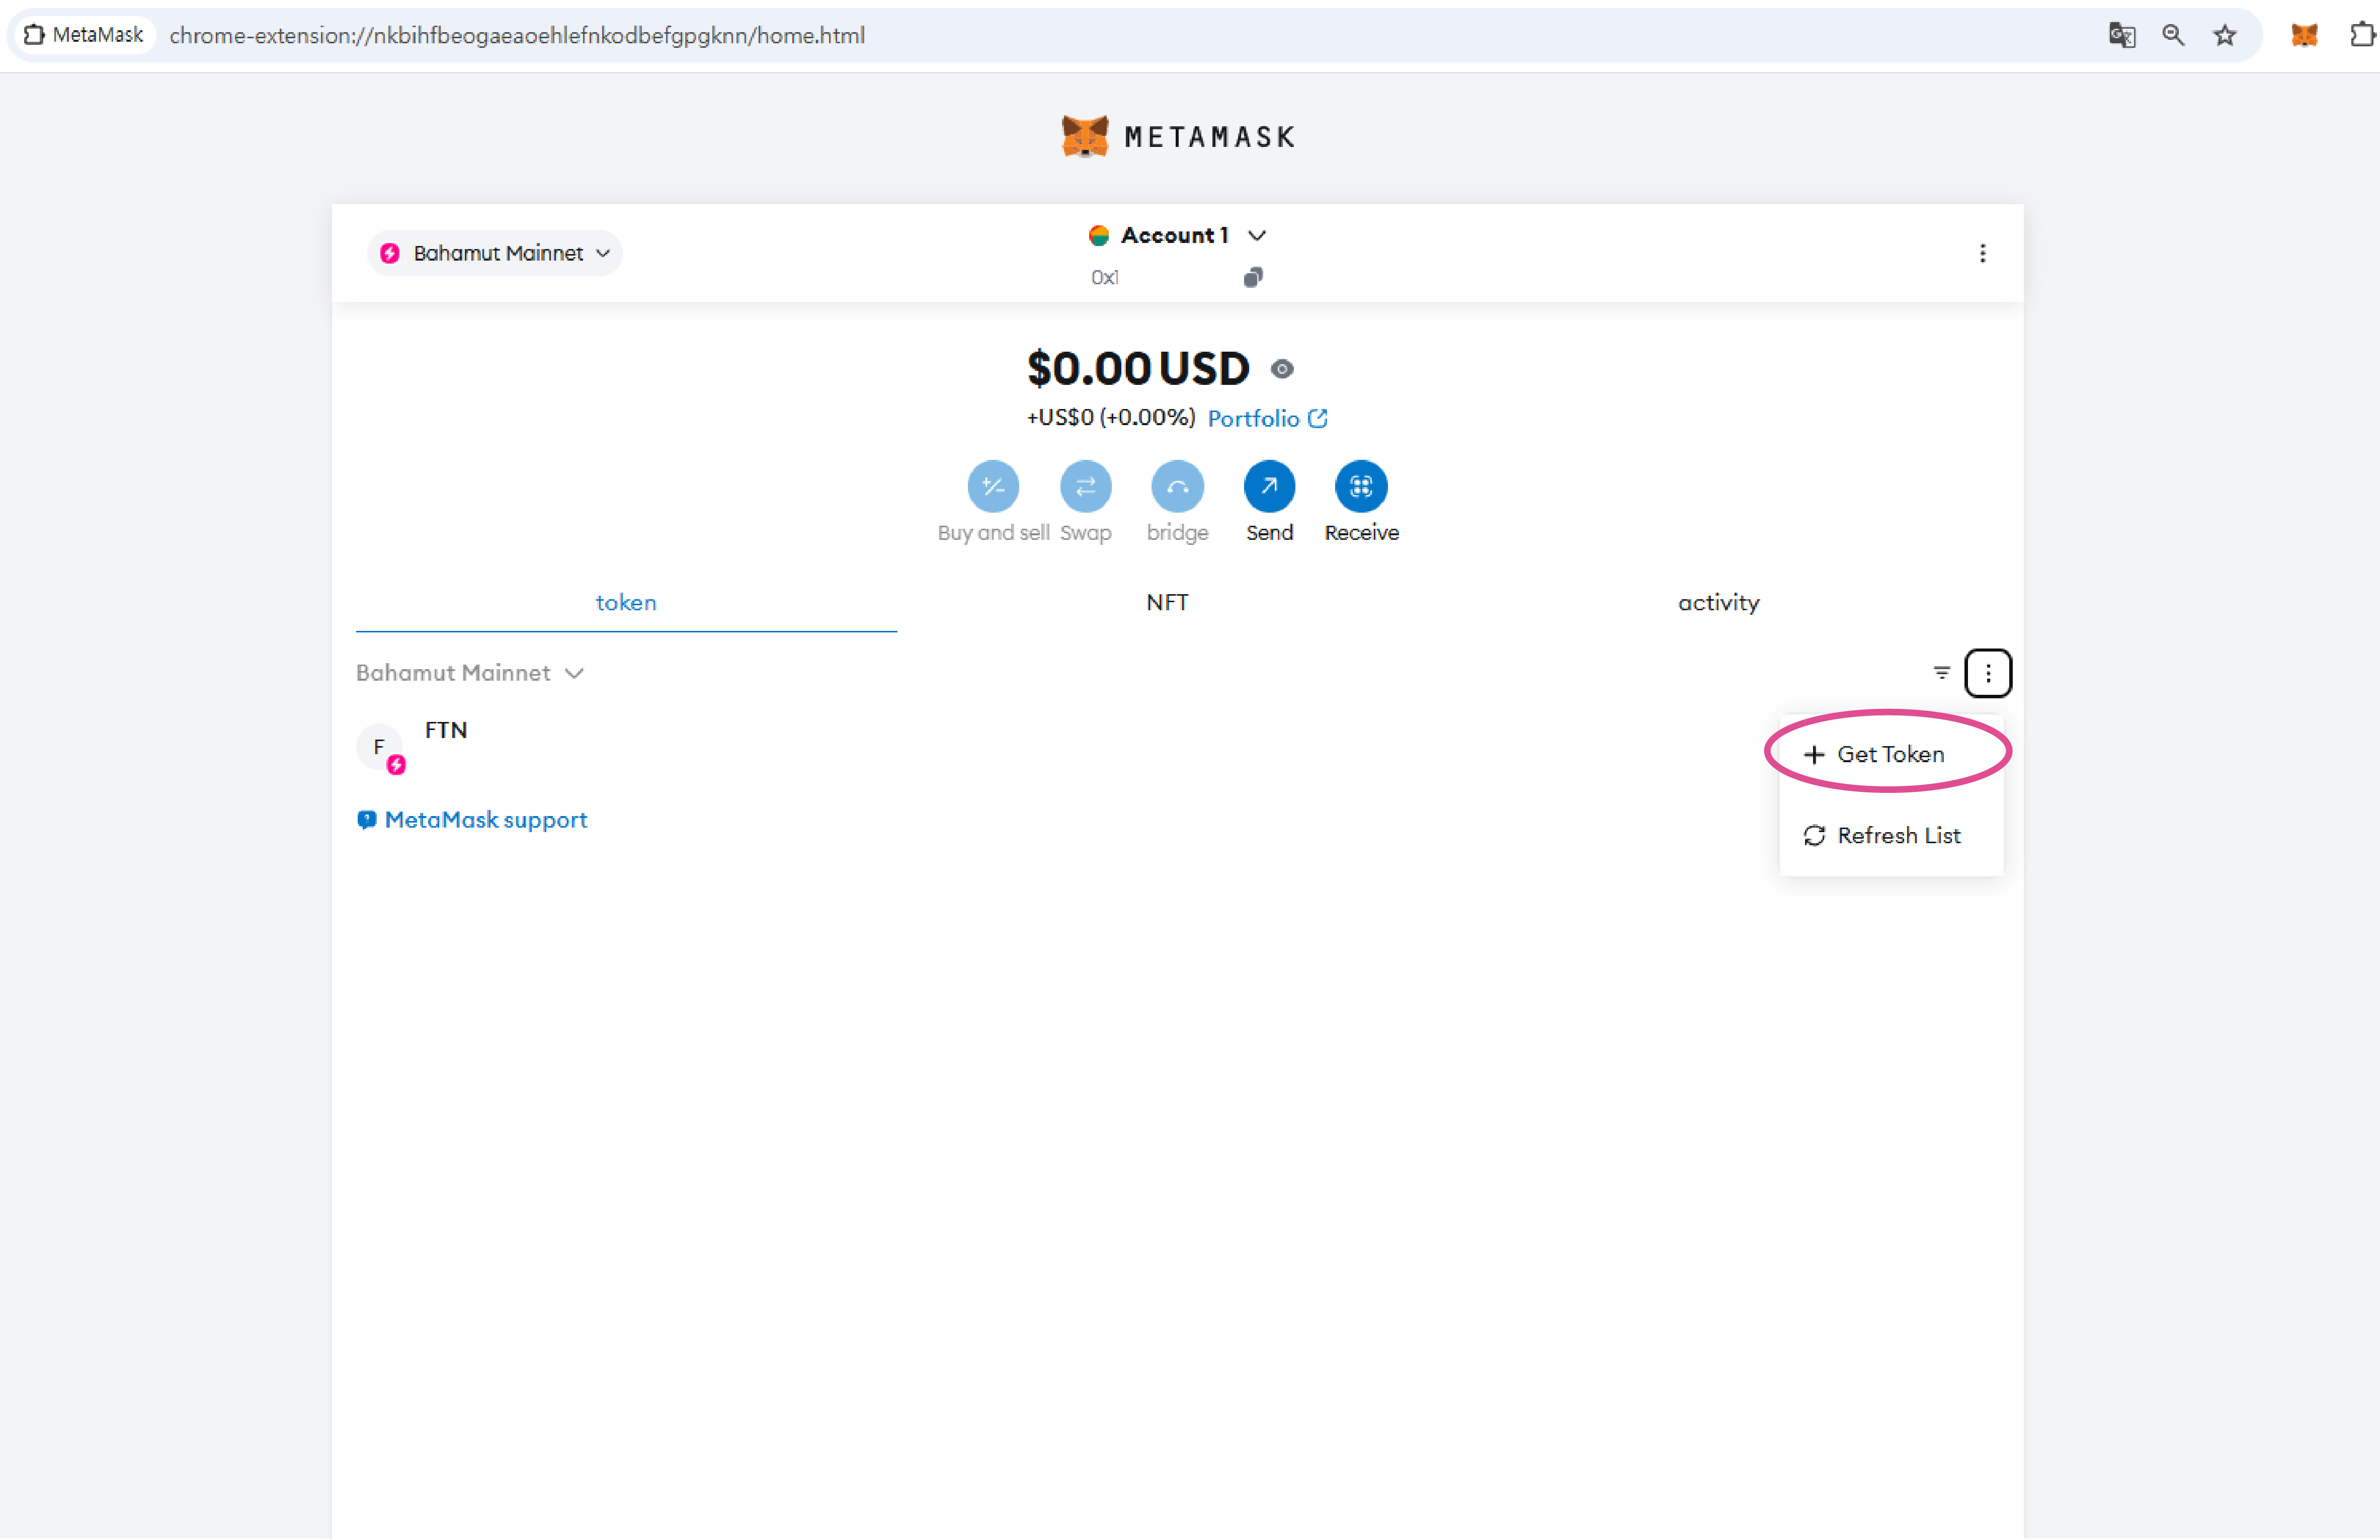Copy the account address icon

[x=1253, y=277]
